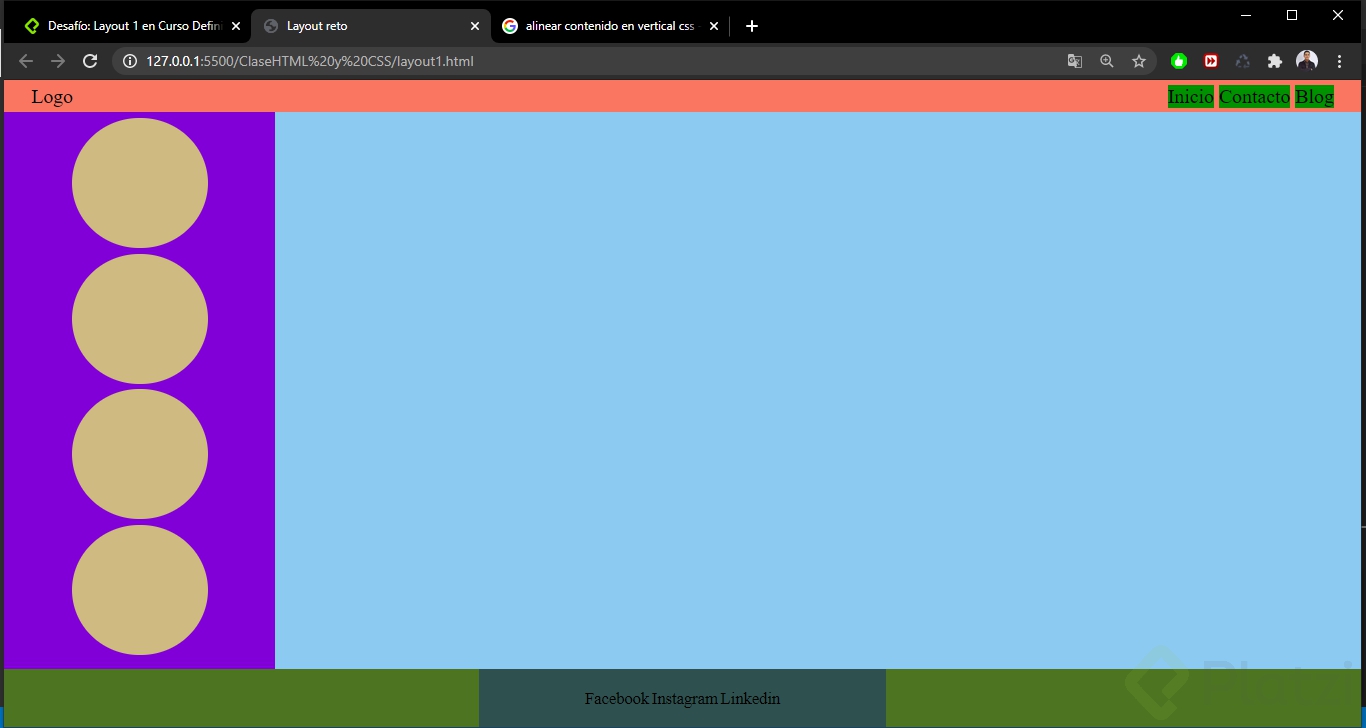Close the Chrome window
Screen dimensions: 1366x728
tap(1338, 15)
